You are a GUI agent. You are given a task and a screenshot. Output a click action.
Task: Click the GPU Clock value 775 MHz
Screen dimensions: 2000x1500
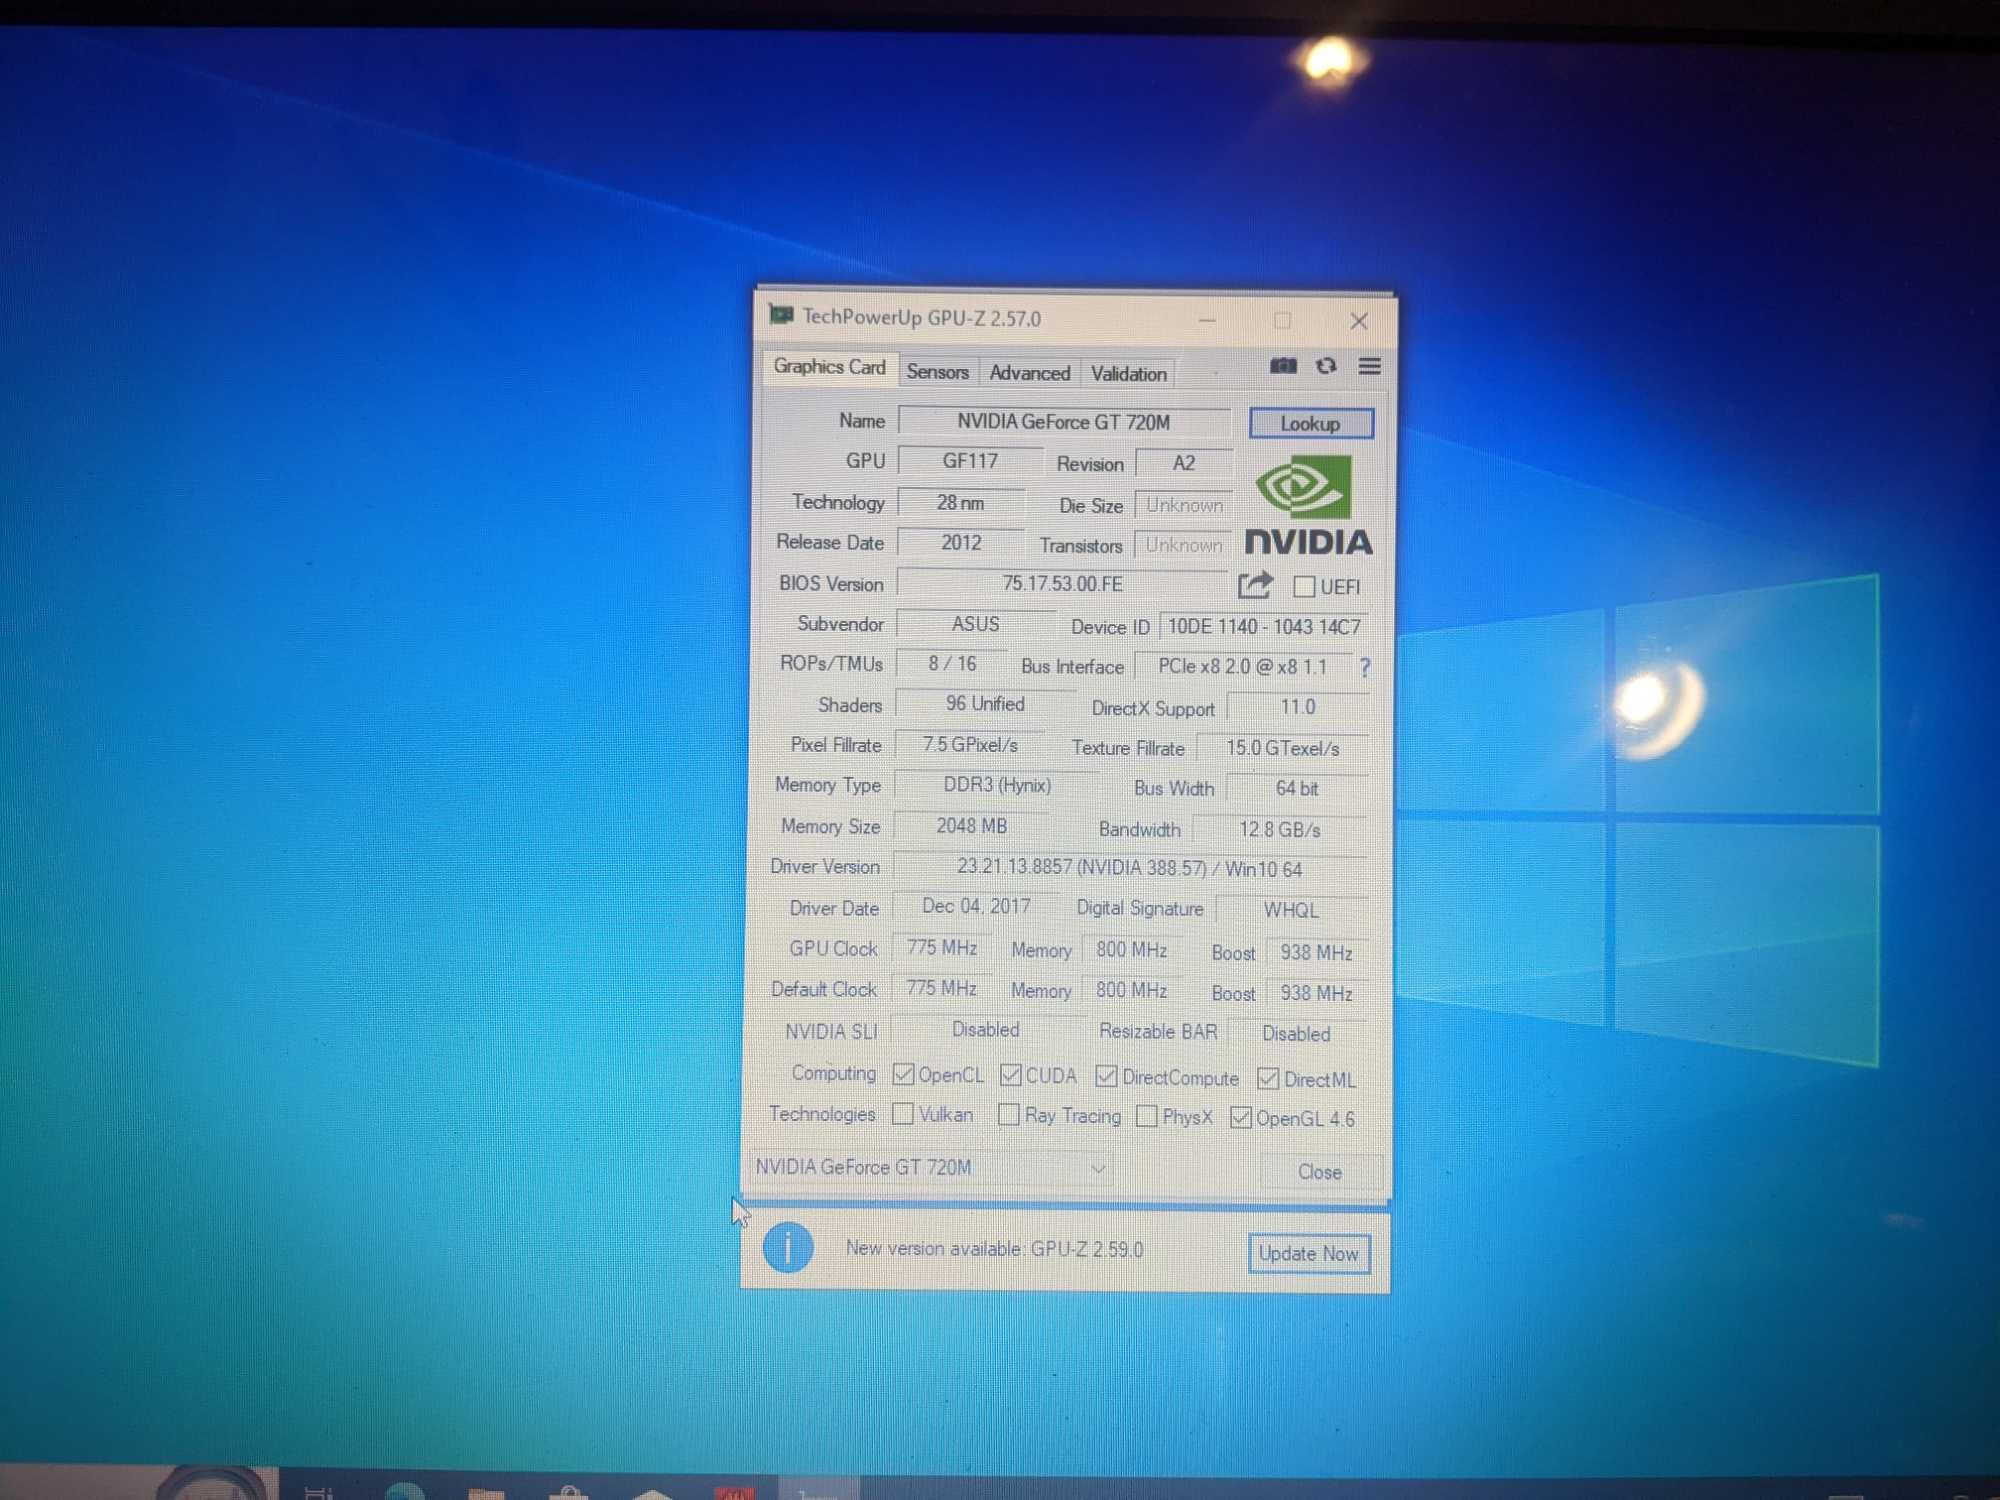click(941, 947)
